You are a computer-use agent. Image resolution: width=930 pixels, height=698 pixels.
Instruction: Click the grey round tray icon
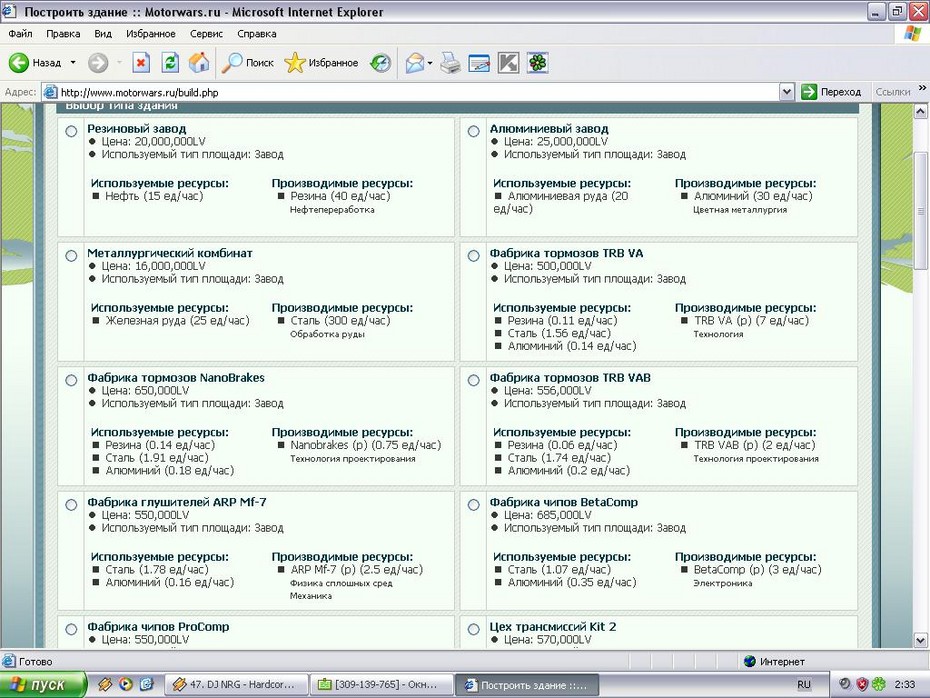(845, 684)
